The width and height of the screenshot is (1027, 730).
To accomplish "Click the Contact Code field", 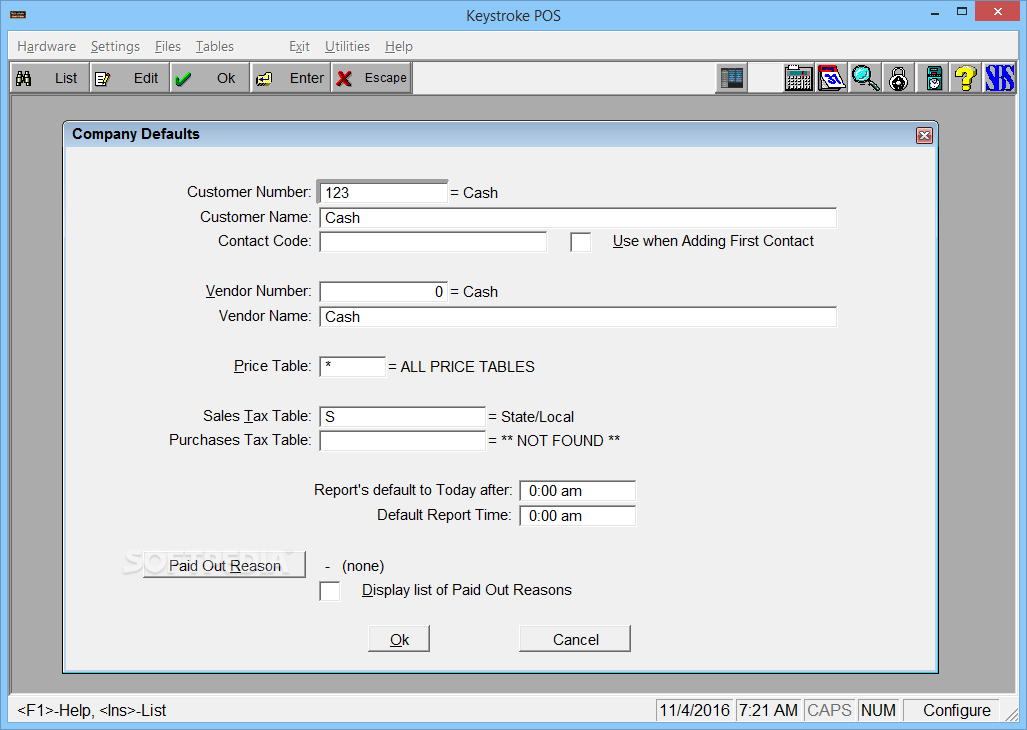I will coord(433,242).
